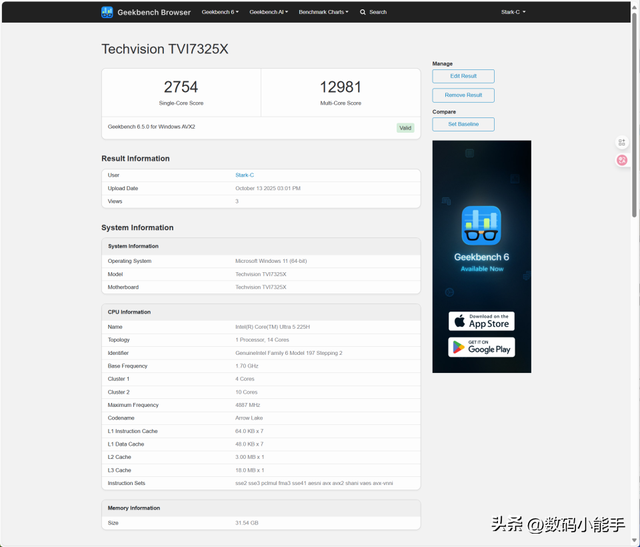This screenshot has height=547, width=640.
Task: Click the Valid status badge
Action: click(x=405, y=128)
